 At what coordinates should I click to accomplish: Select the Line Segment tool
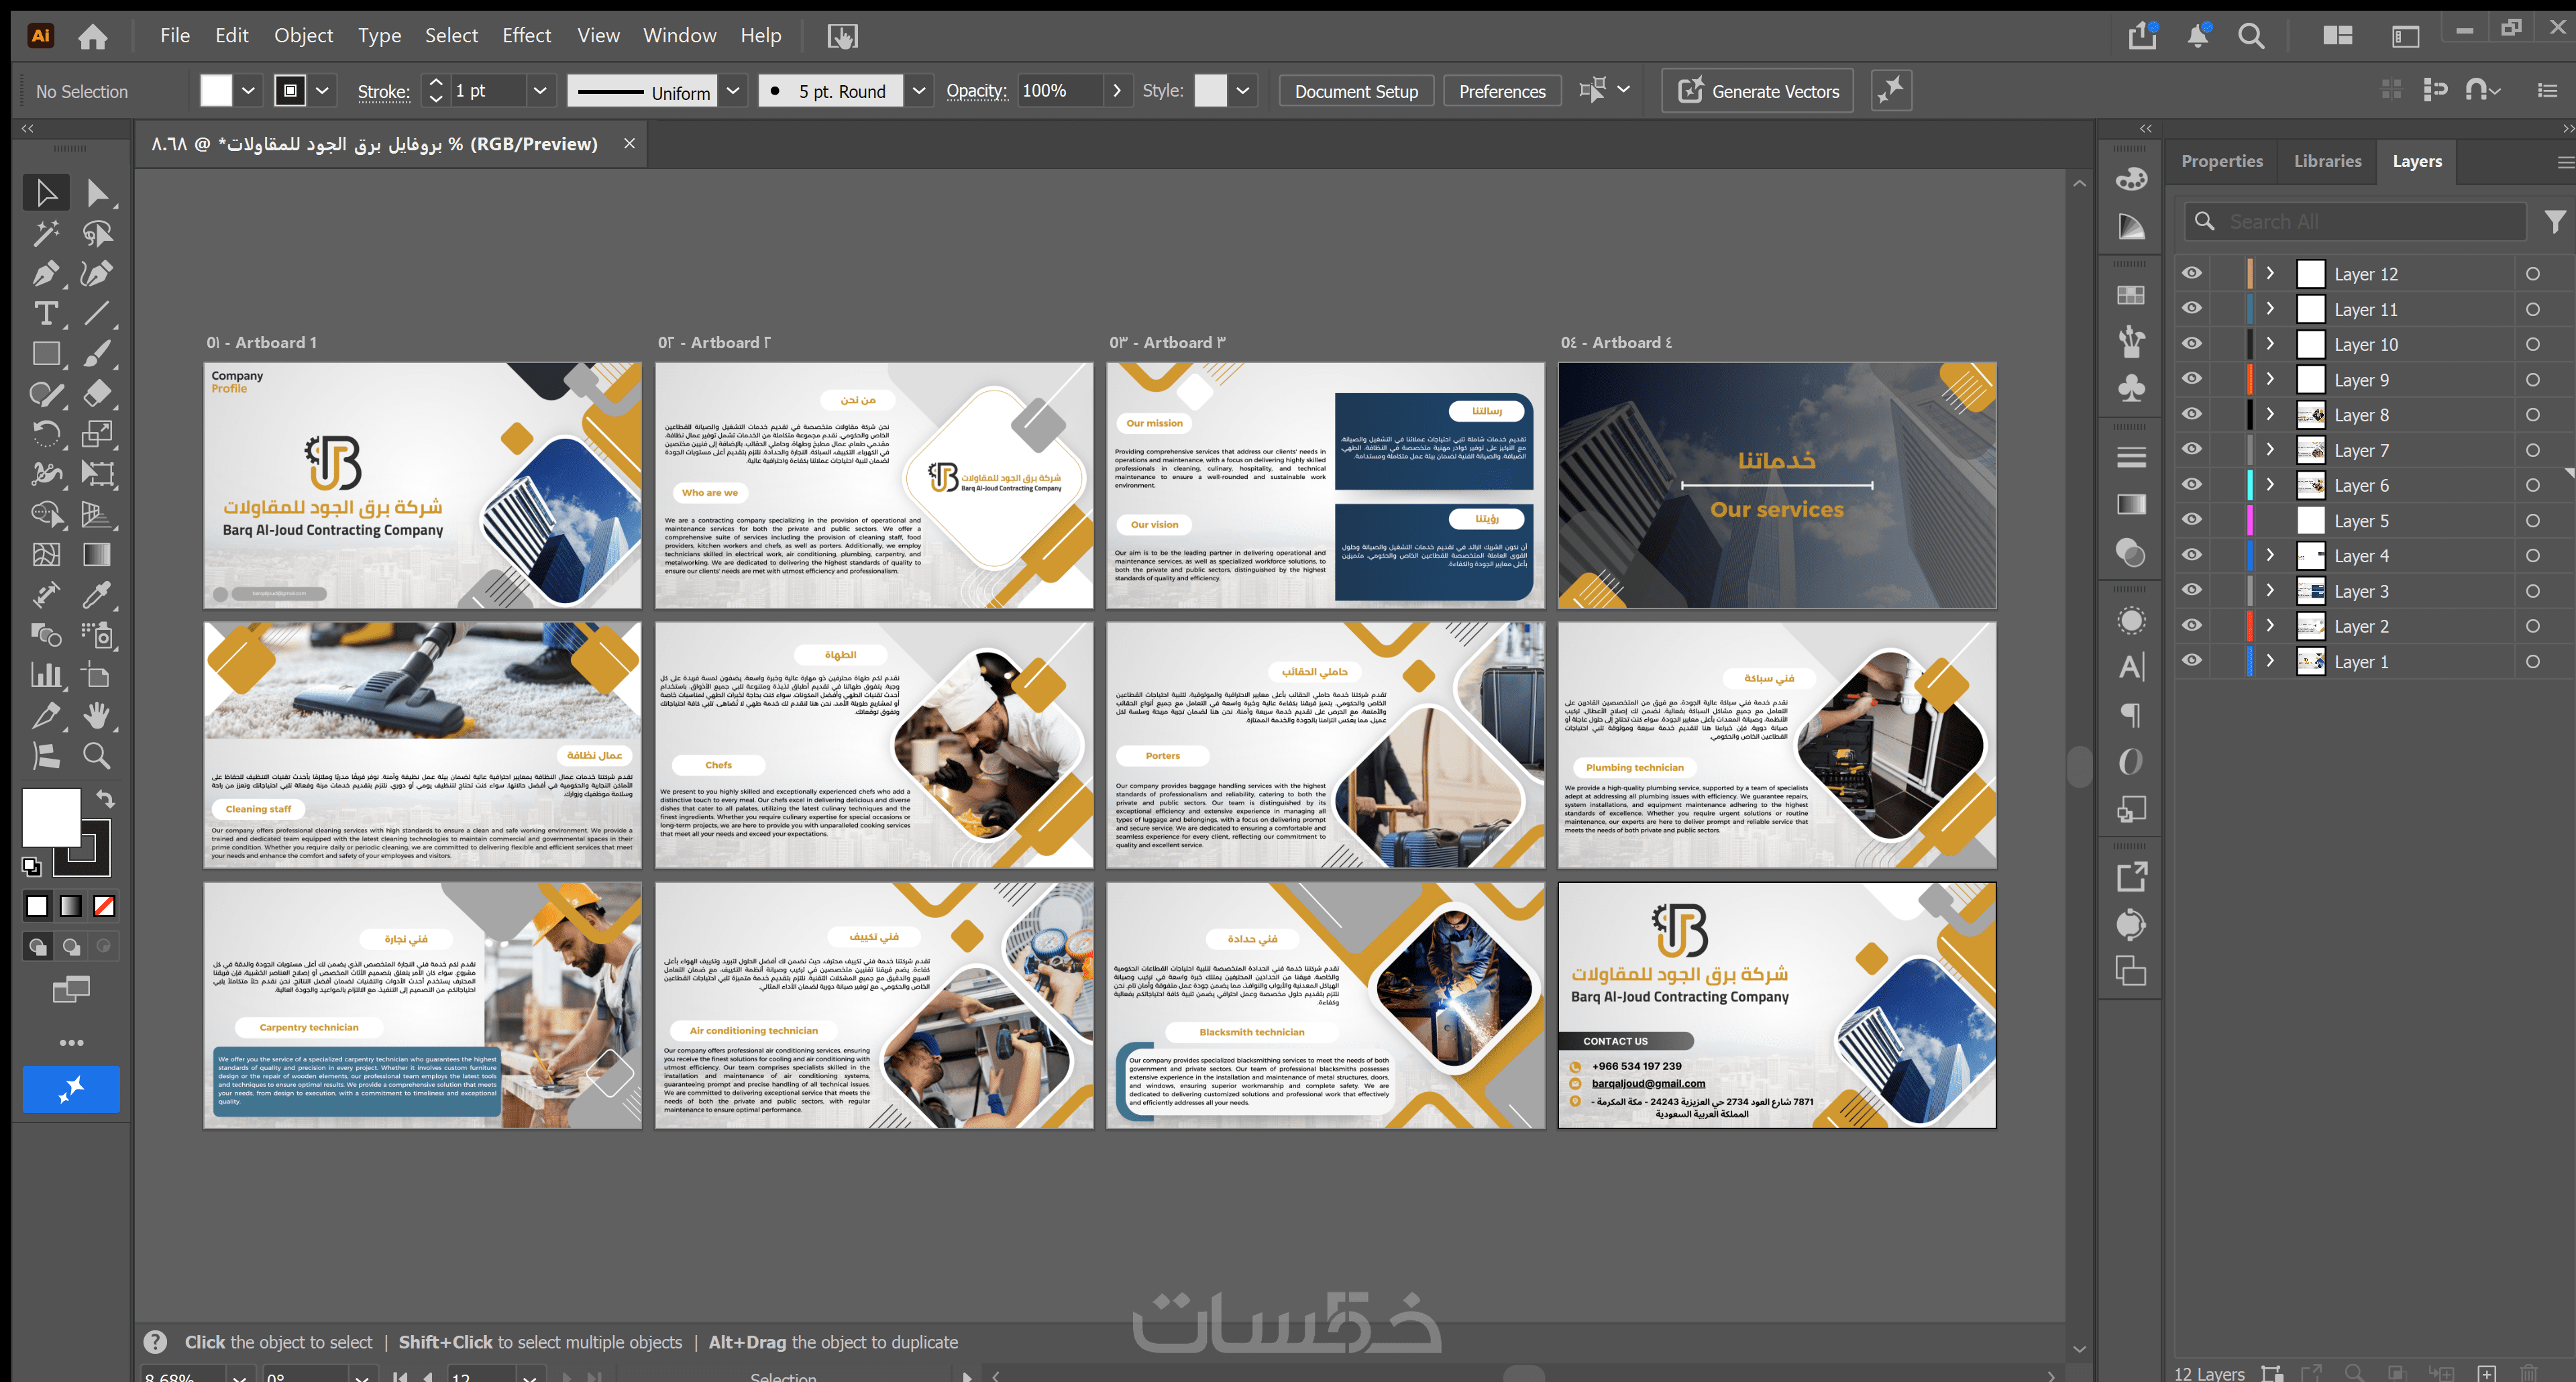point(97,313)
